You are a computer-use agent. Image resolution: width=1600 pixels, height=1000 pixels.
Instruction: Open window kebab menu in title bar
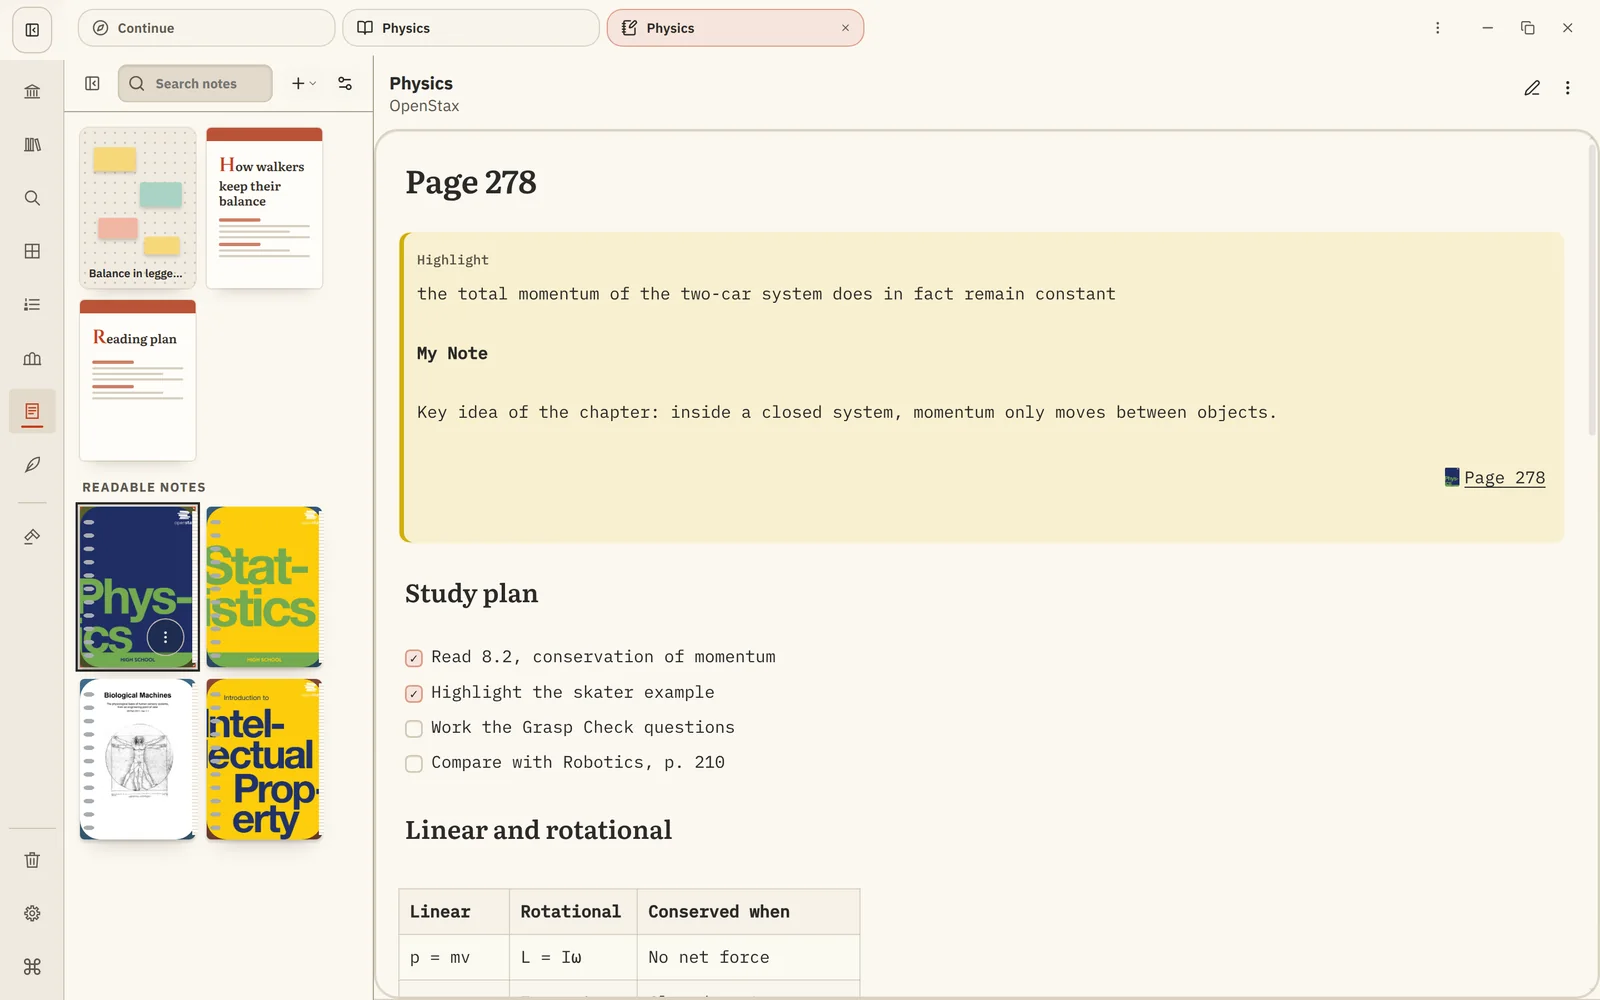tap(1437, 28)
